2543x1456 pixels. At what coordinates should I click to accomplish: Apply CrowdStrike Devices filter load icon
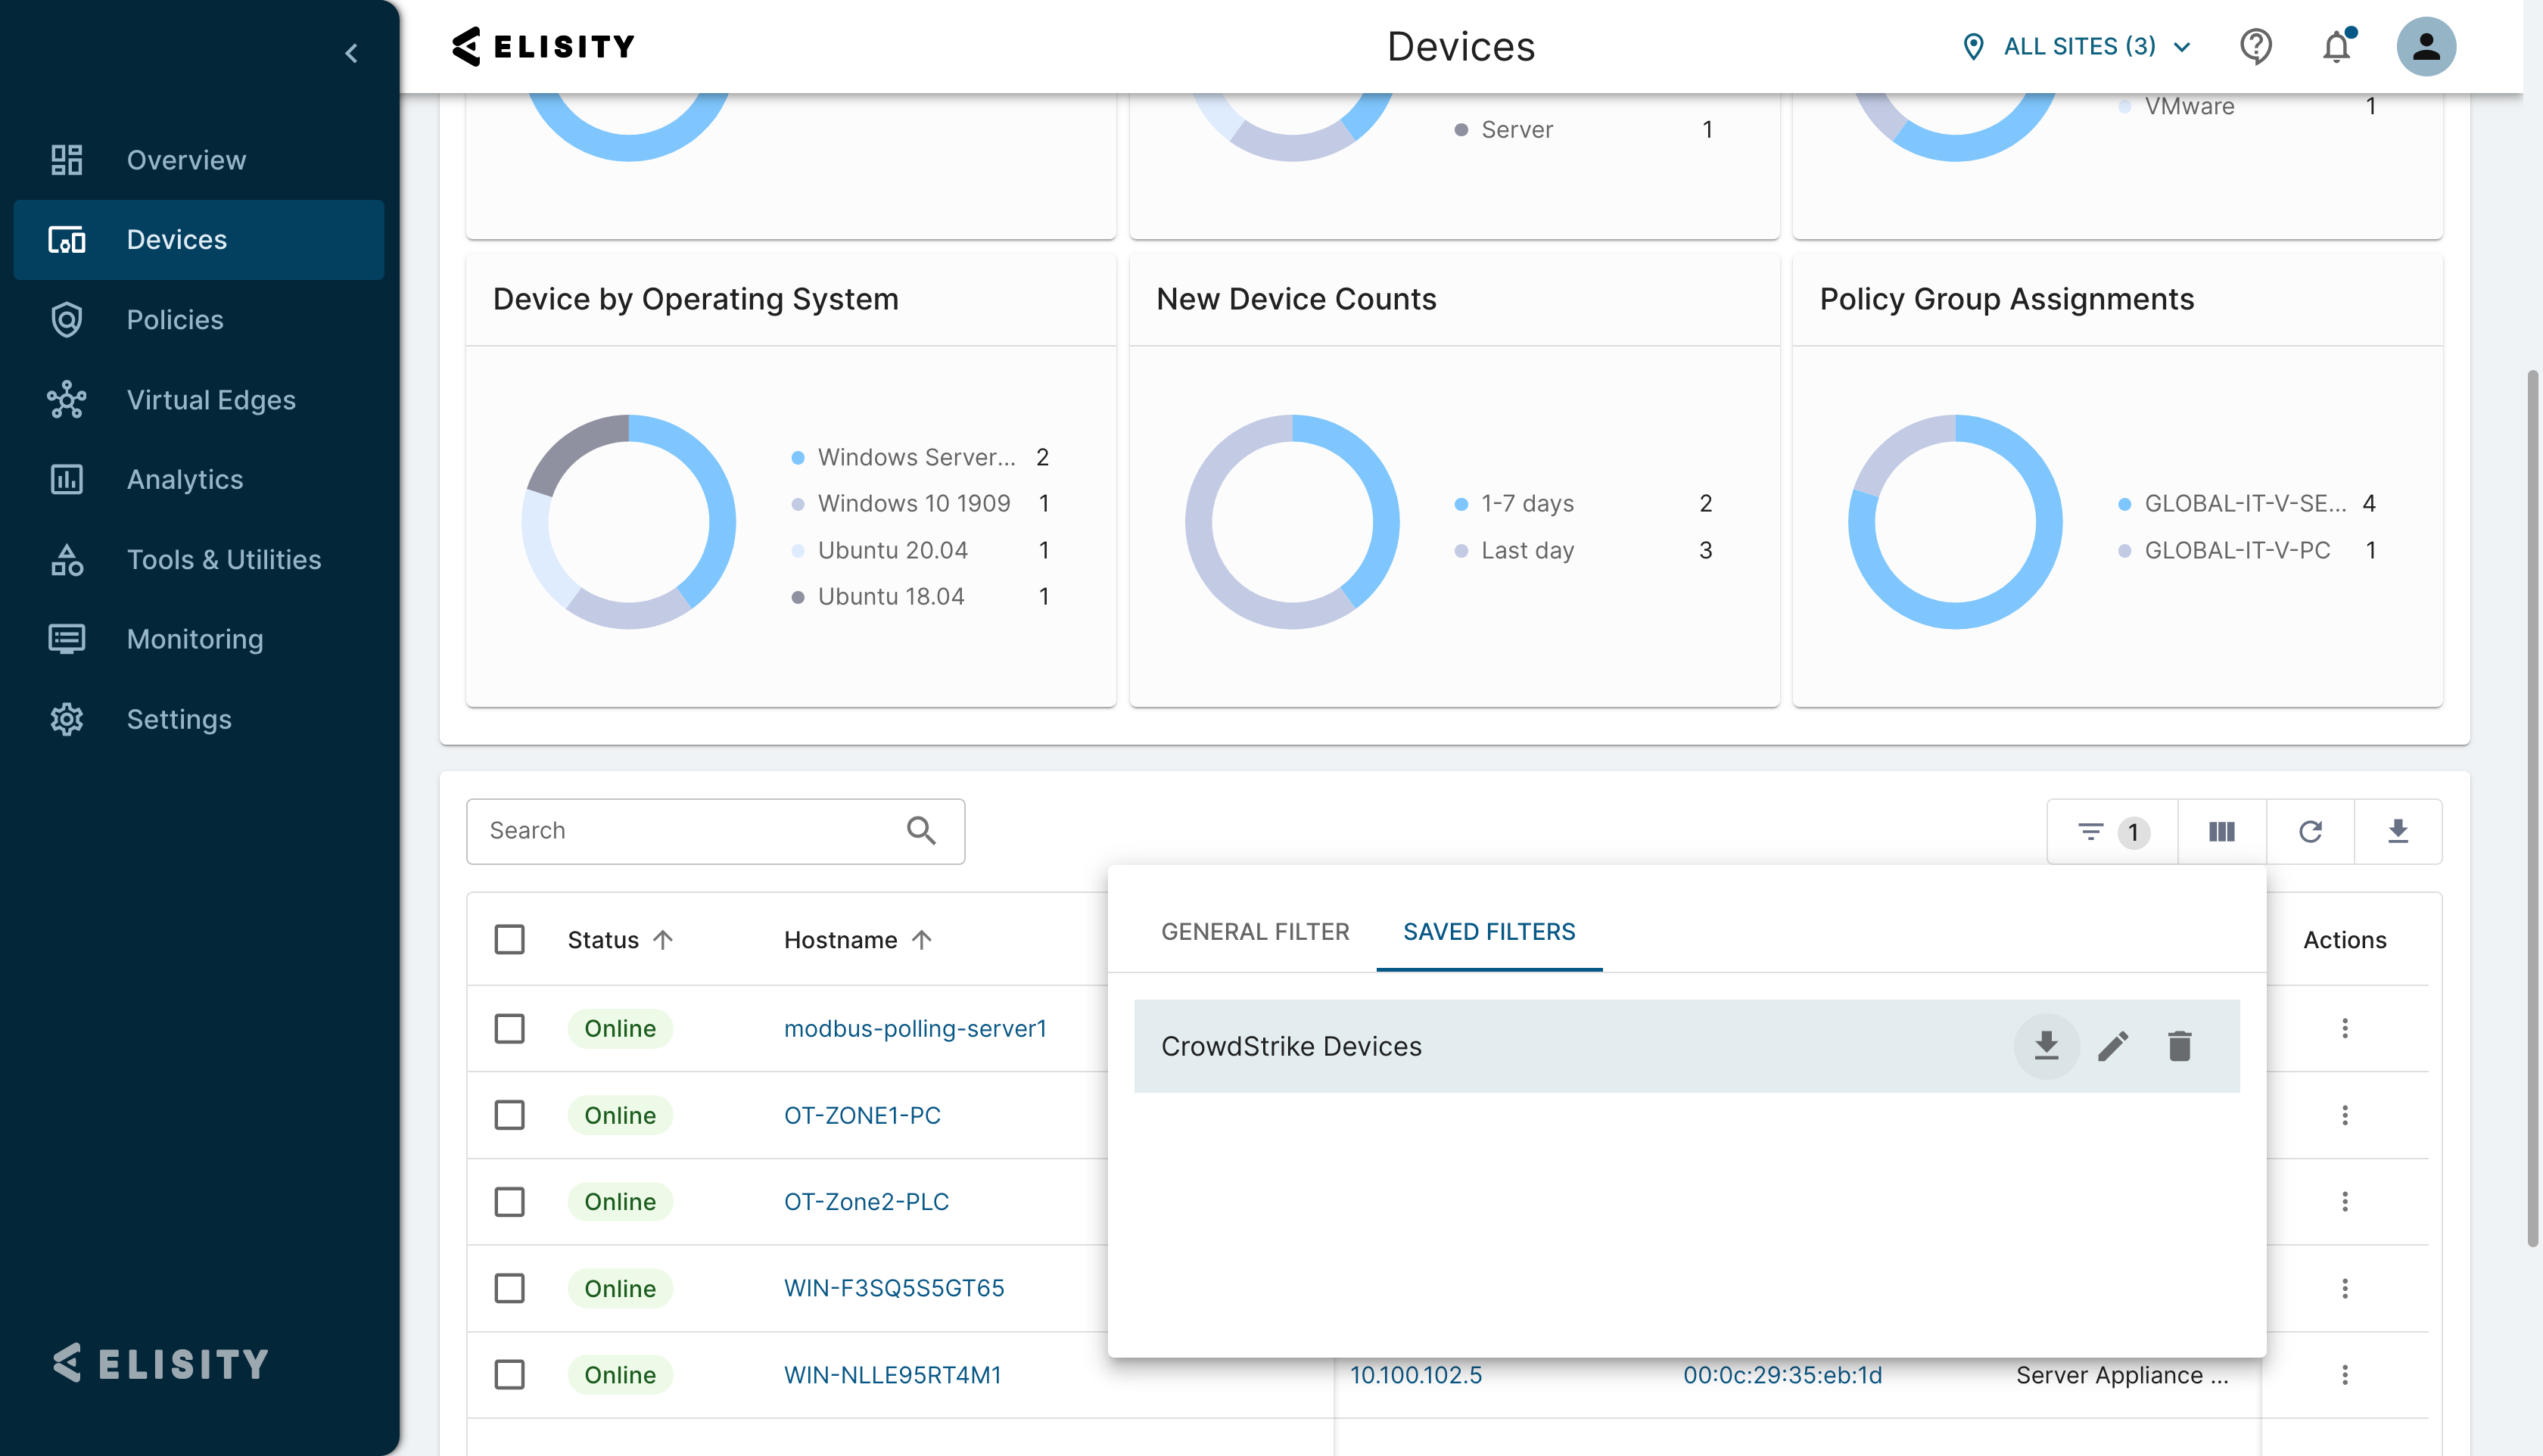[2046, 1046]
